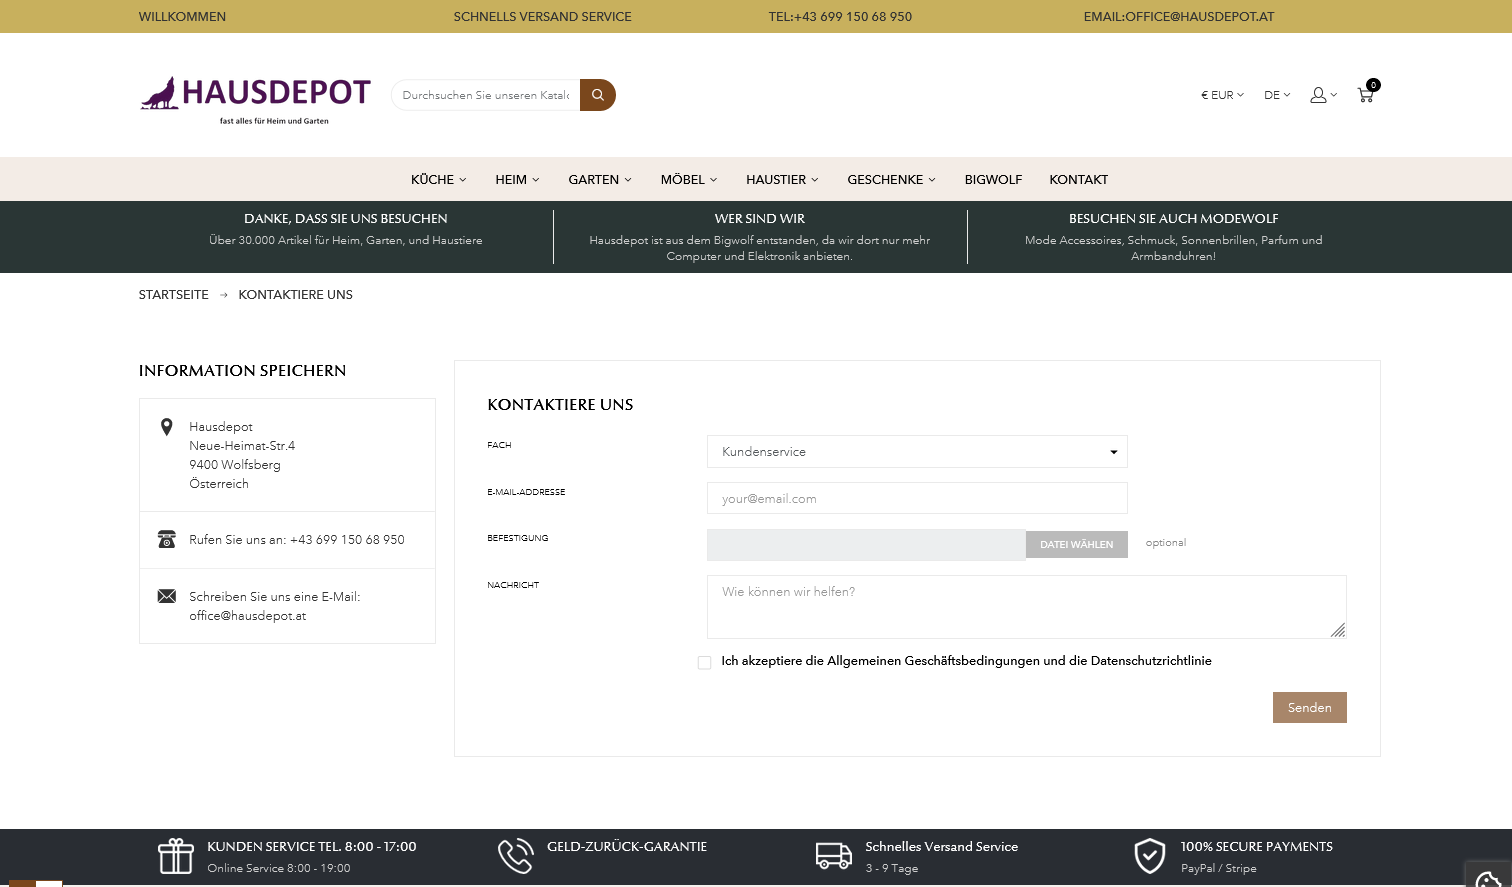Open the DE language dropdown
Screen dimensions: 1512x887
(x=1276, y=94)
